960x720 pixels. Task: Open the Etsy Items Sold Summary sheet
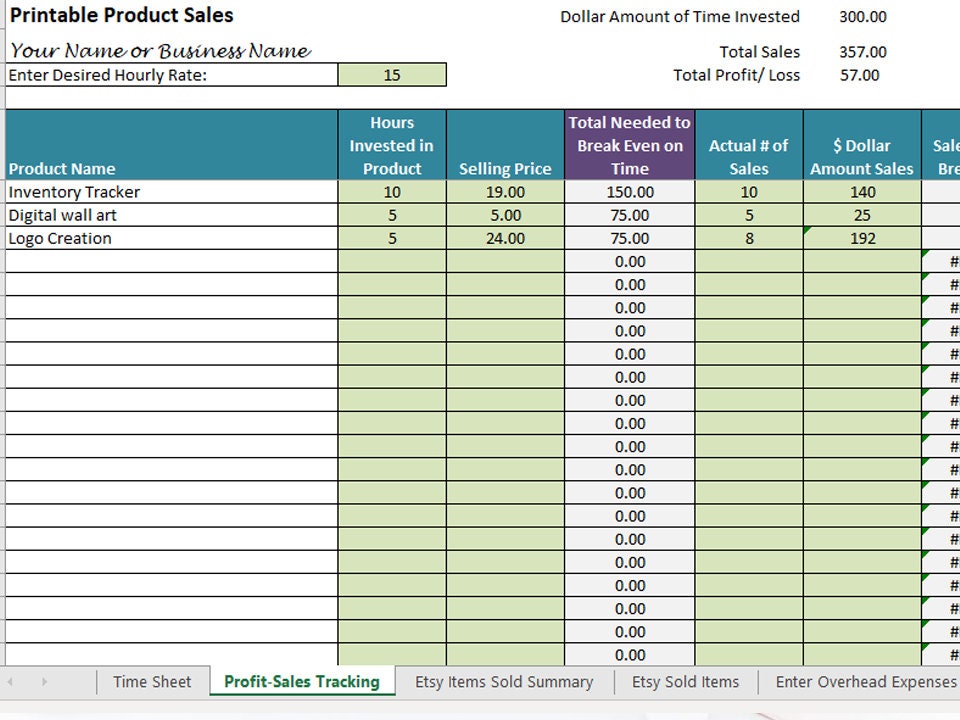pyautogui.click(x=504, y=681)
